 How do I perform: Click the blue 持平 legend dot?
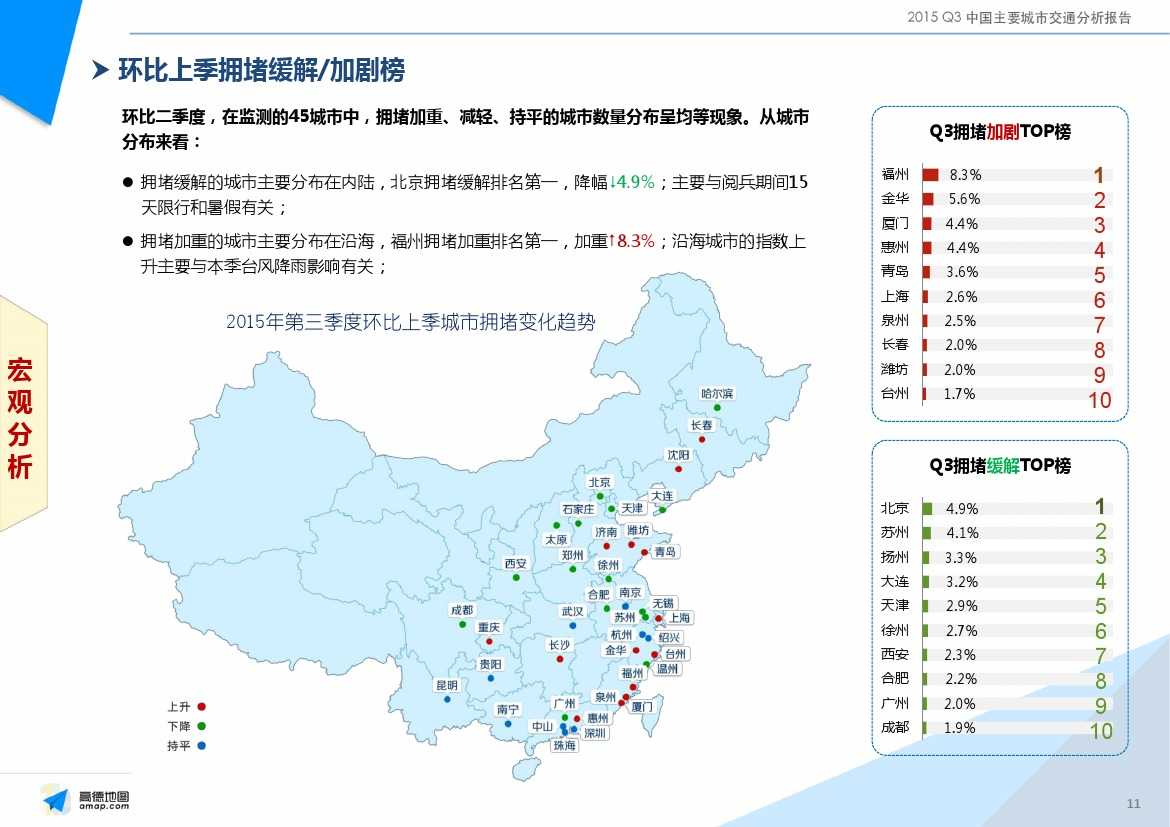click(202, 746)
